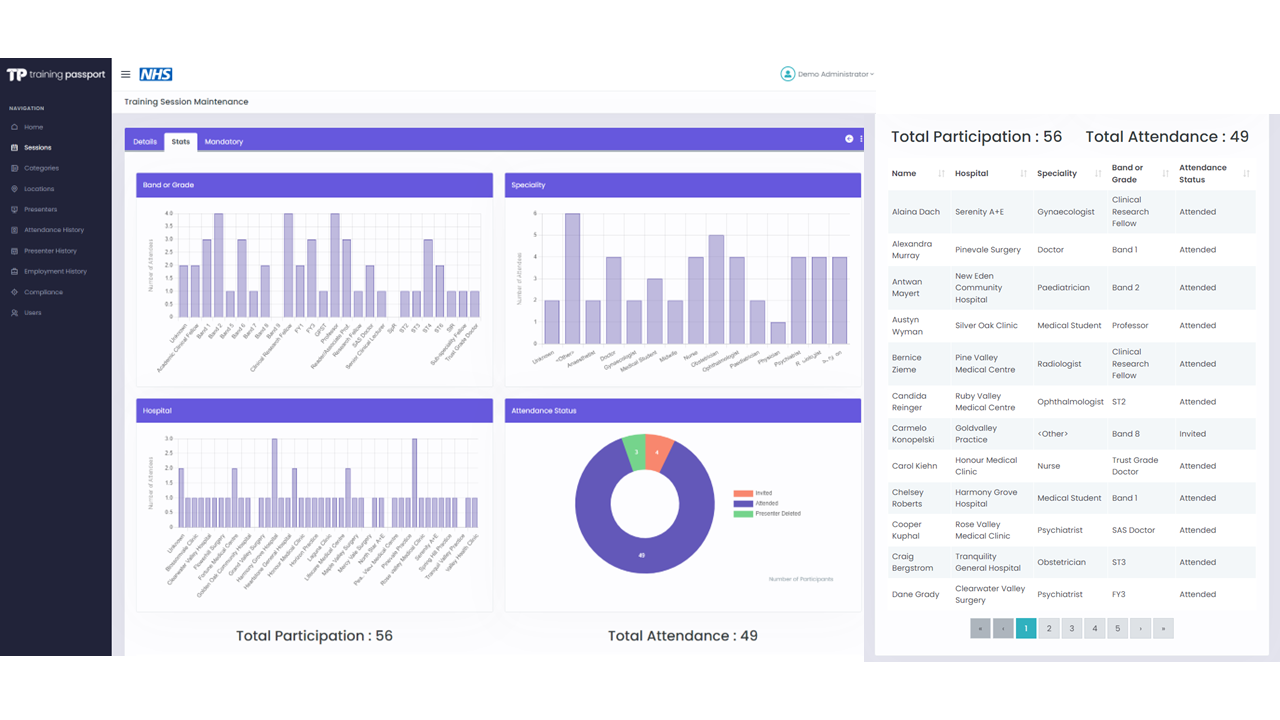Viewport: 1280px width, 720px height.
Task: Open Users in the sidebar
Action: [x=33, y=313]
